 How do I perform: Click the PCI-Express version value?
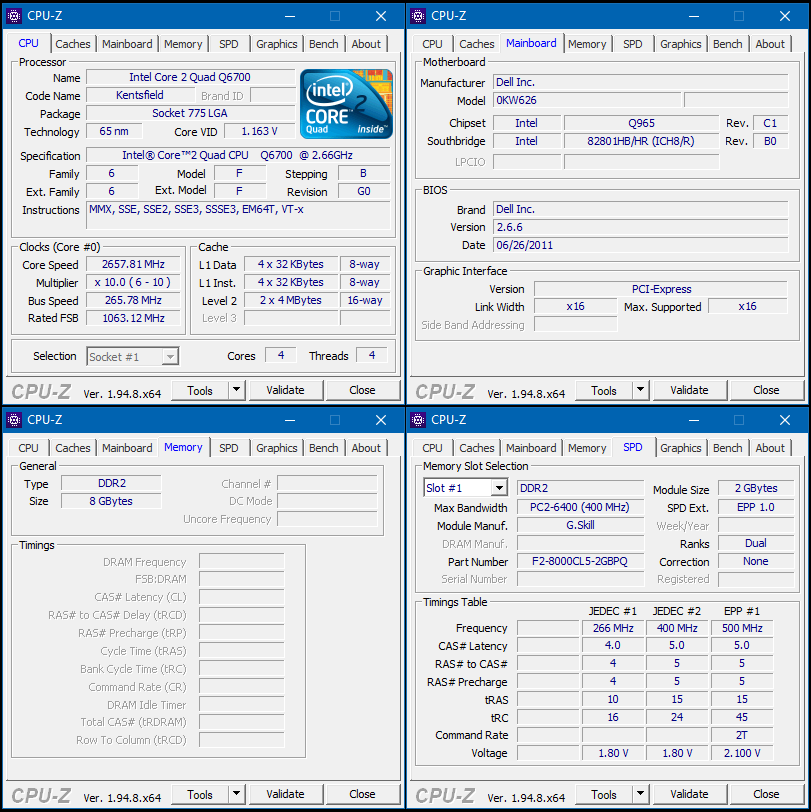pos(661,289)
